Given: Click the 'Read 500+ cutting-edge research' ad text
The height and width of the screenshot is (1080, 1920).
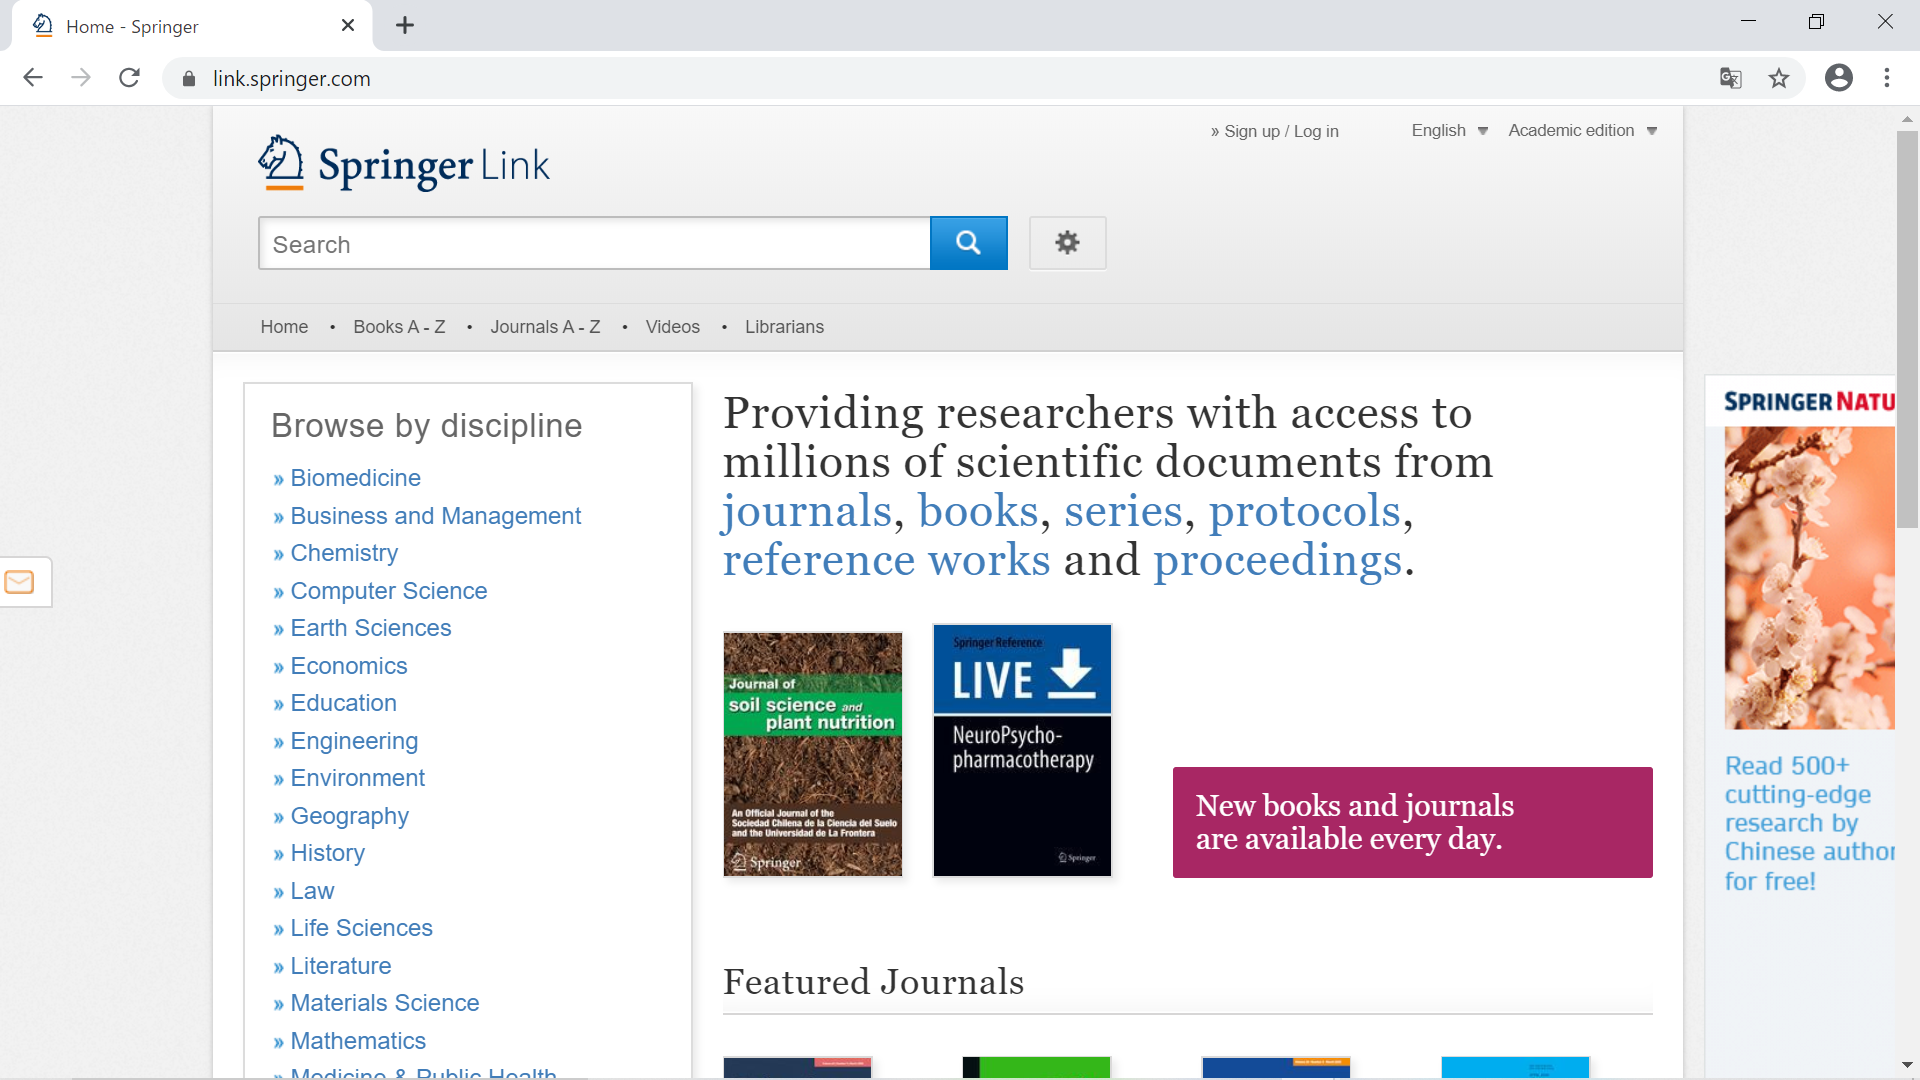Looking at the screenshot, I should point(1808,822).
